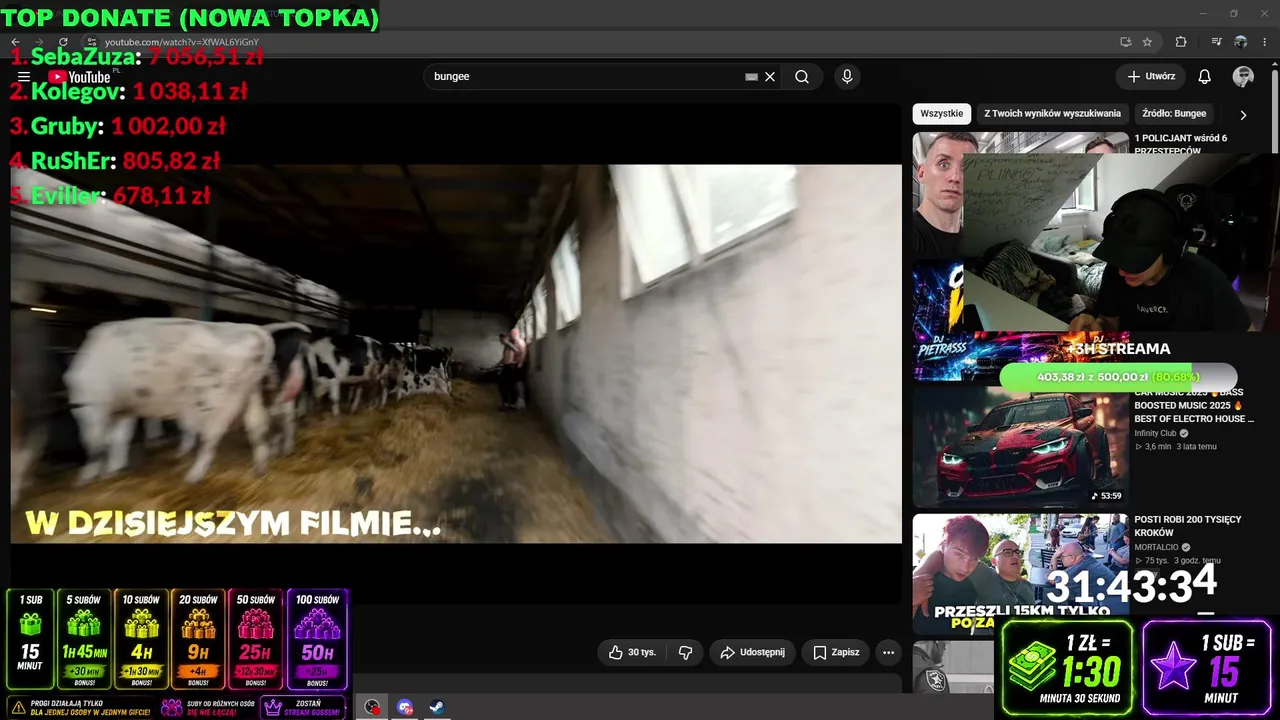This screenshot has width=1280, height=720.
Task: Go back in the browser
Action: 15,42
